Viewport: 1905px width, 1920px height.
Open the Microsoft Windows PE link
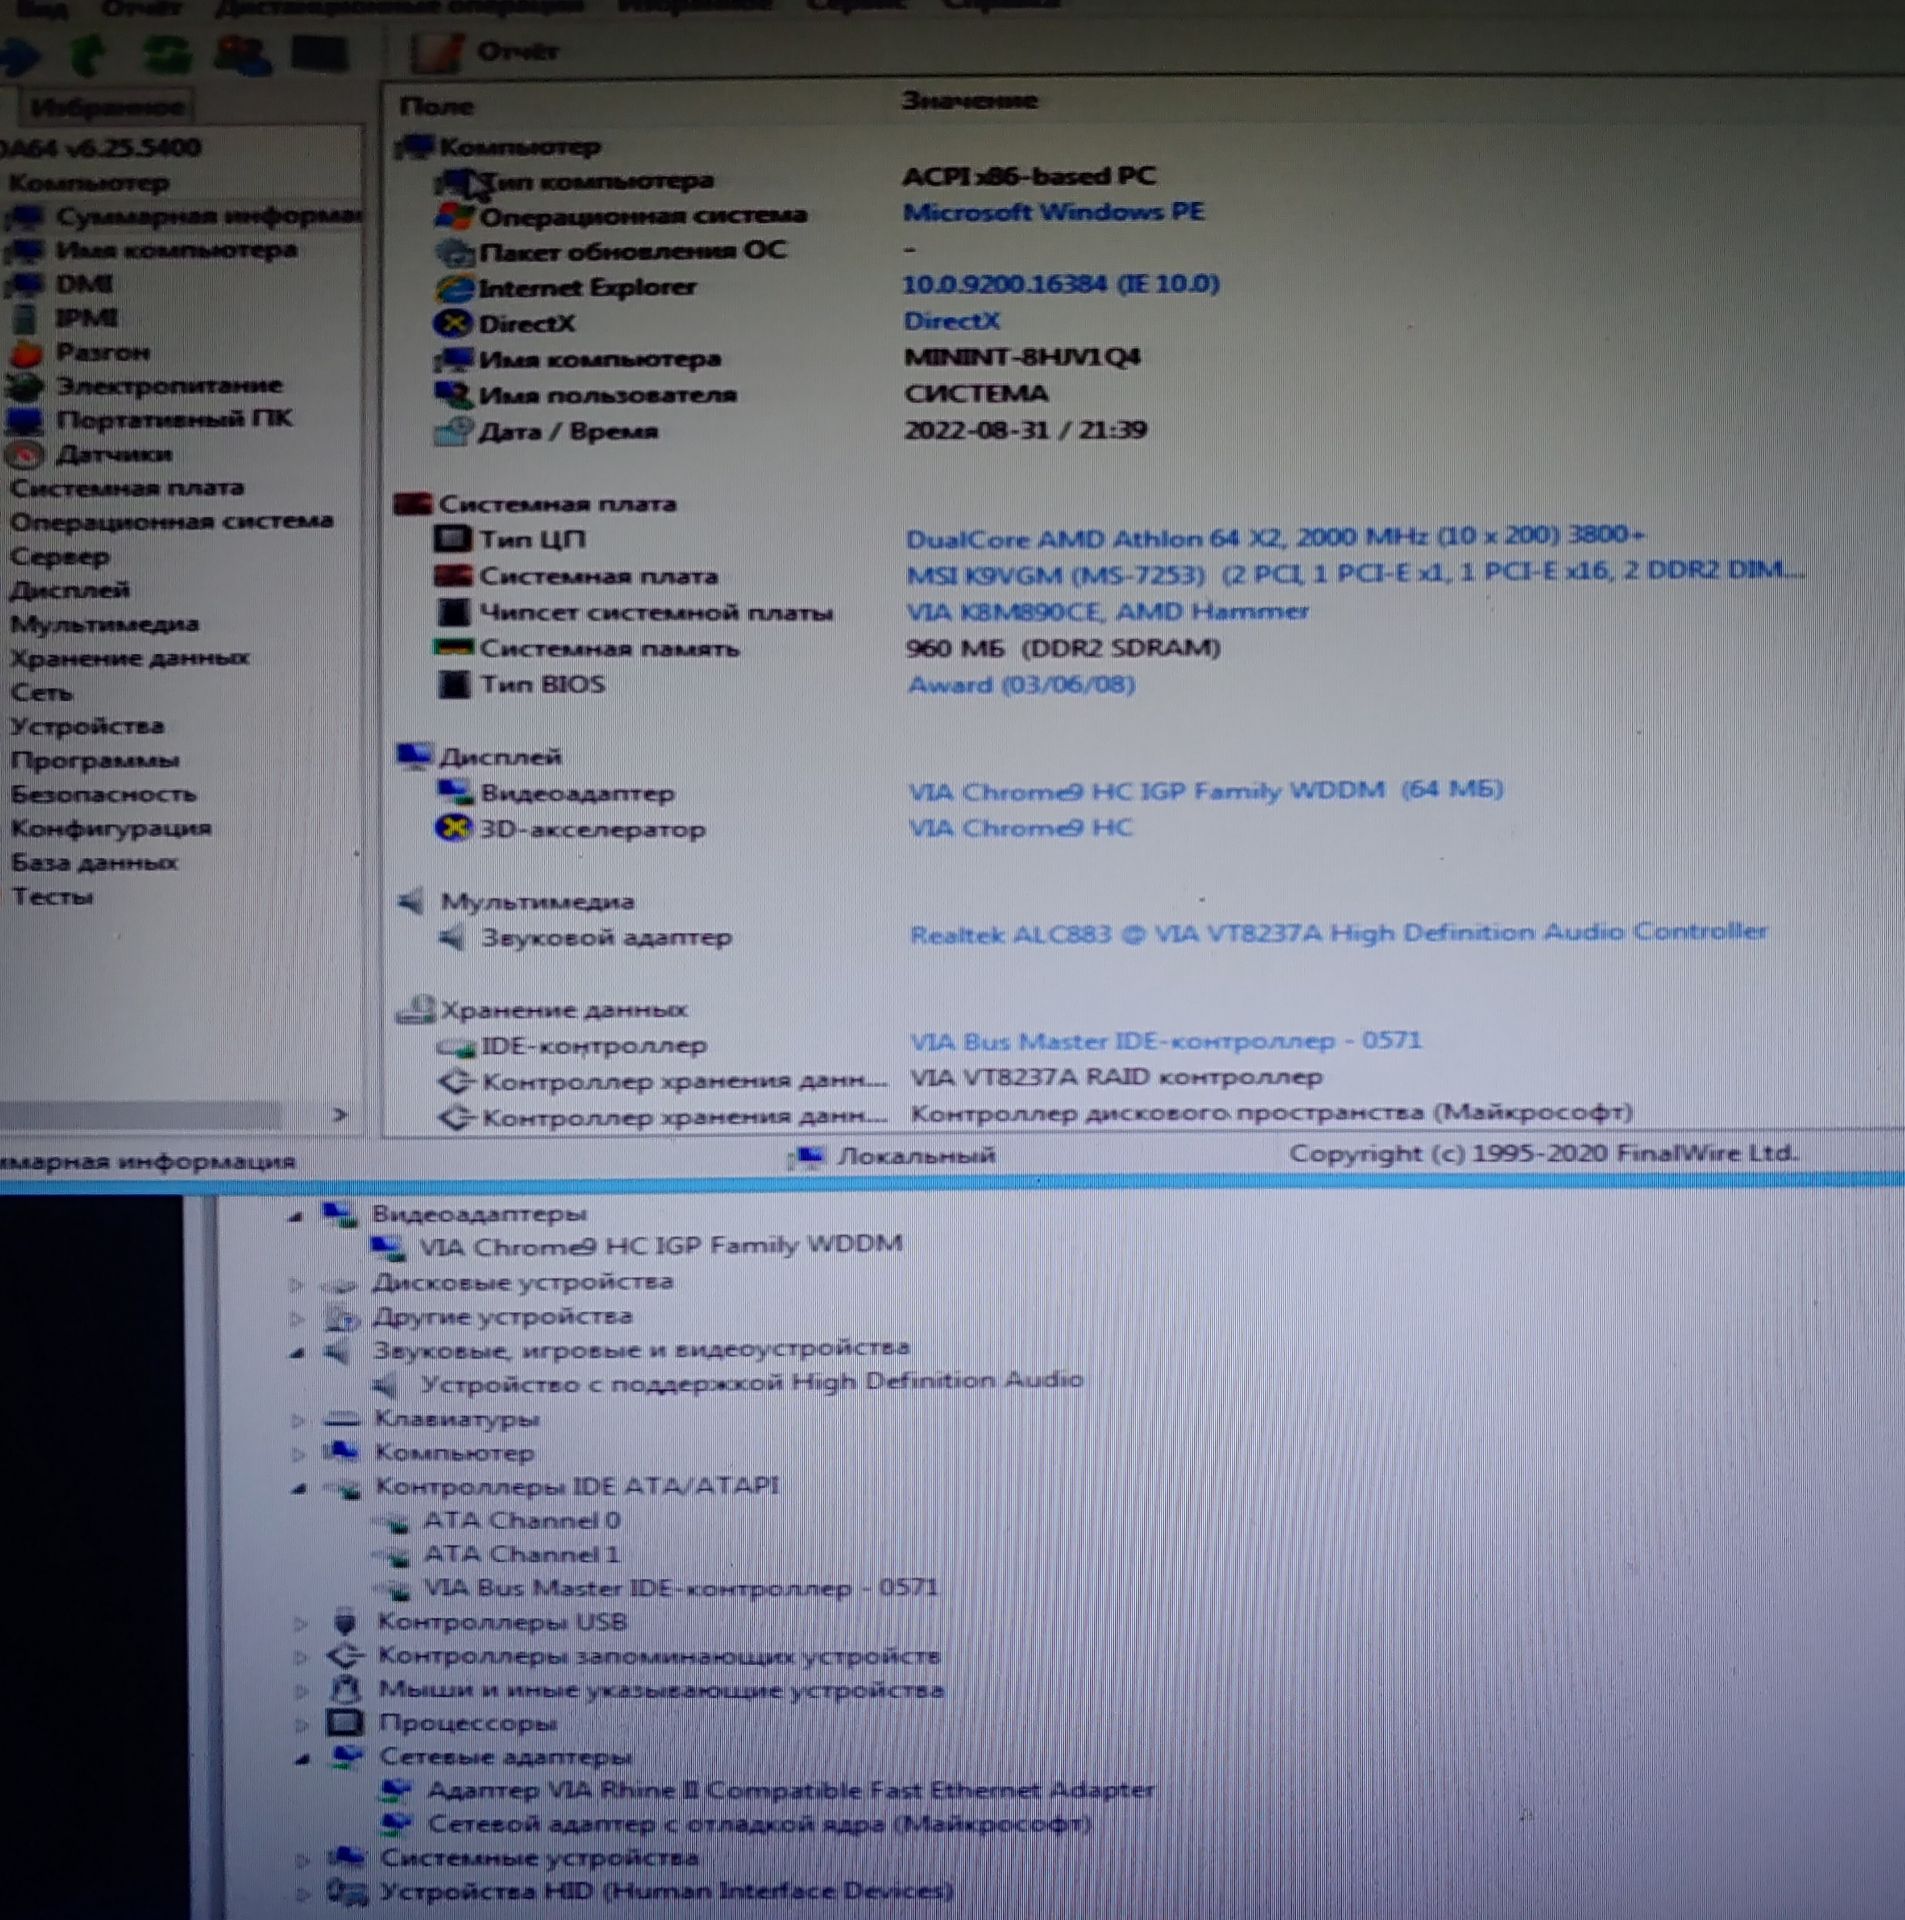1053,212
